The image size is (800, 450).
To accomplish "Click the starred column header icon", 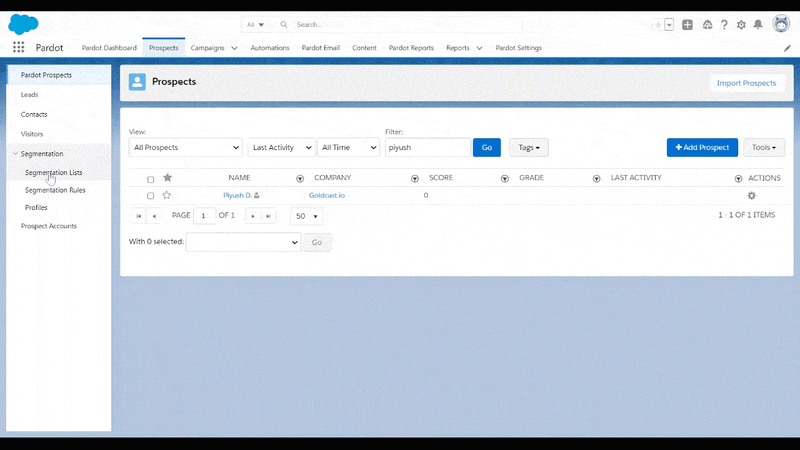I will point(167,178).
